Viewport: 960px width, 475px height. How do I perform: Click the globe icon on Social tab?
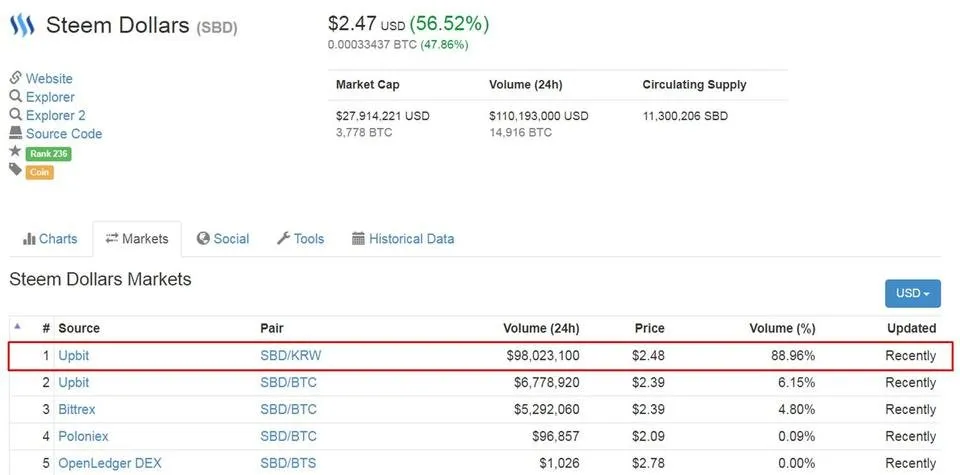pos(203,239)
